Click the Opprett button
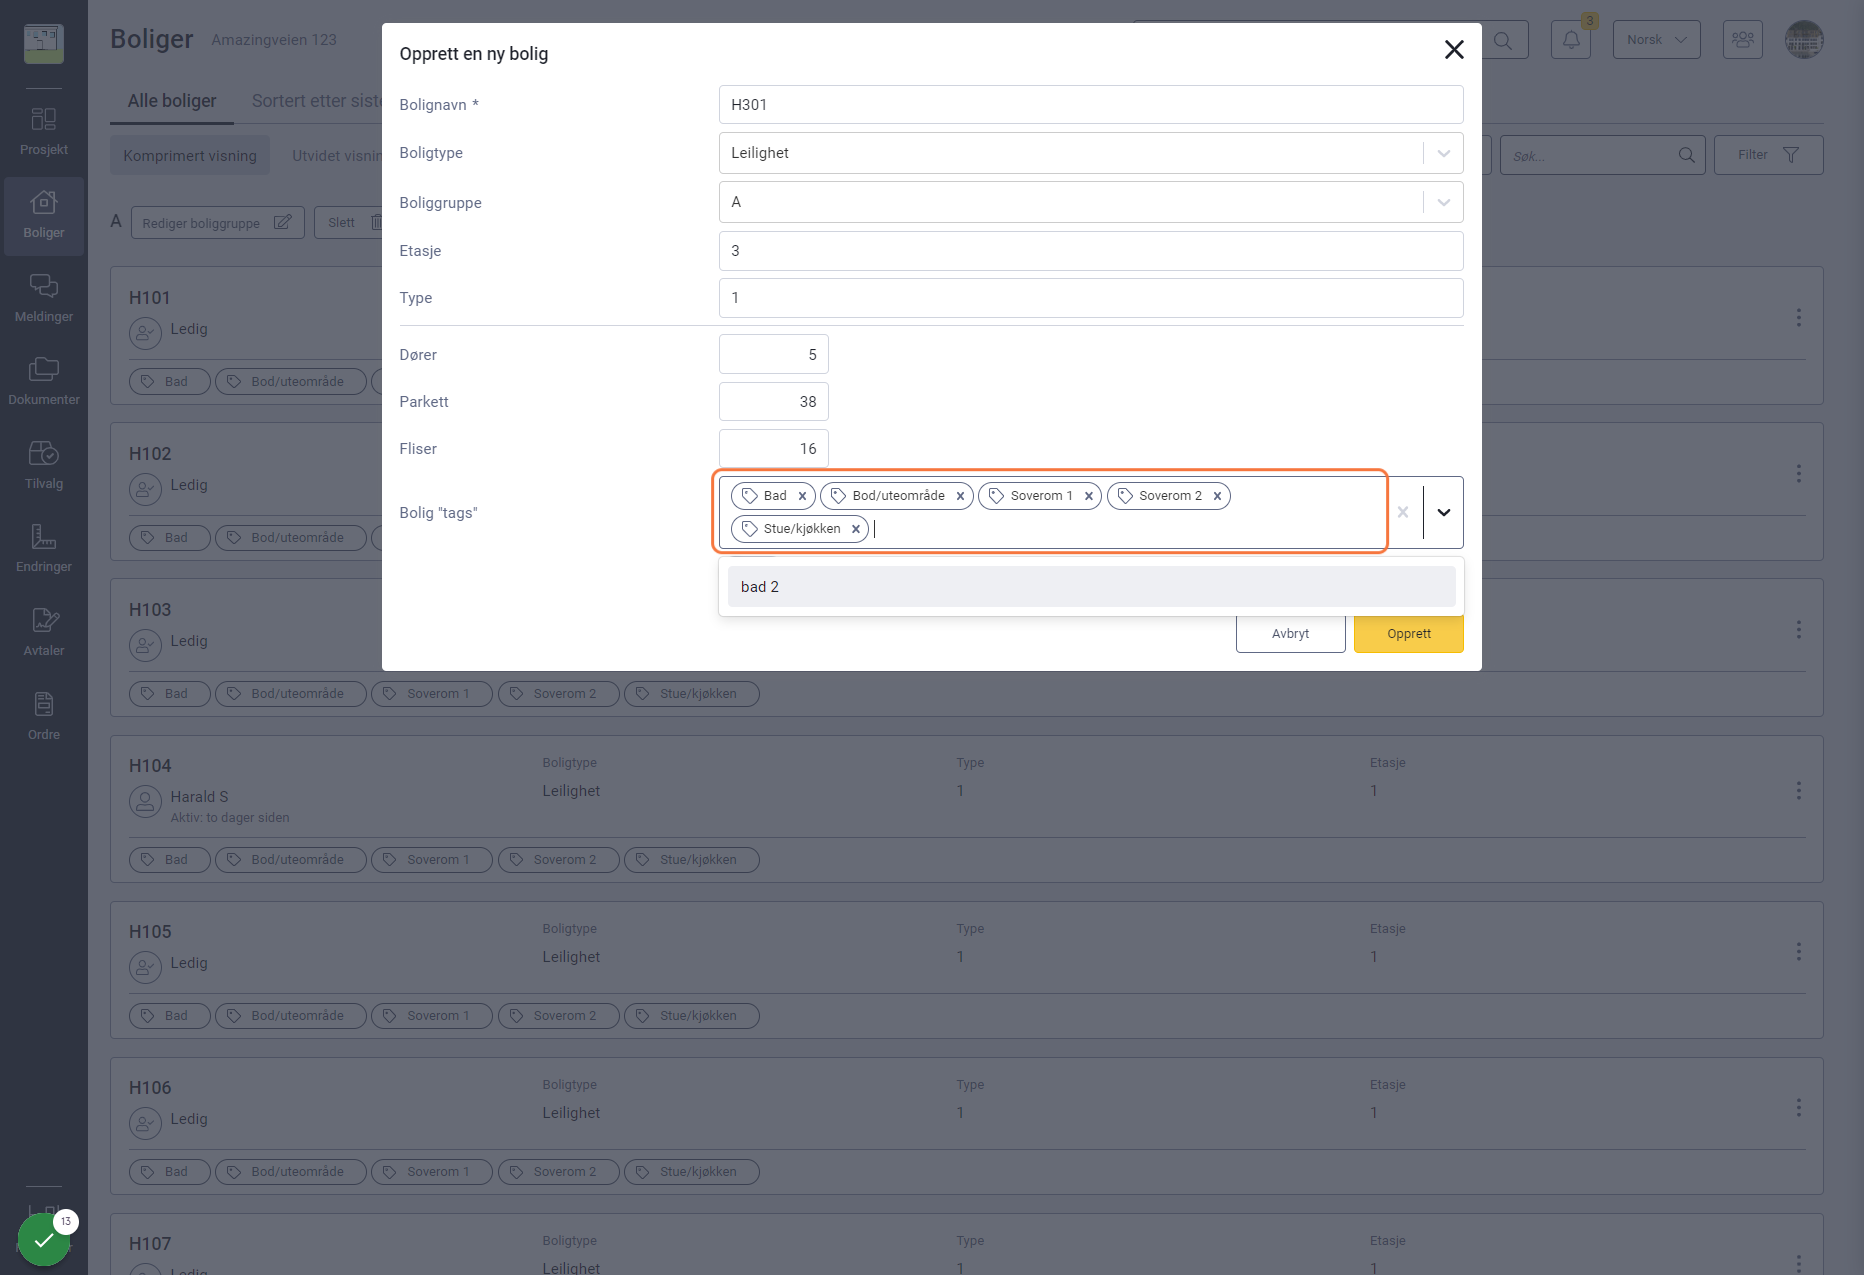 pyautogui.click(x=1409, y=634)
